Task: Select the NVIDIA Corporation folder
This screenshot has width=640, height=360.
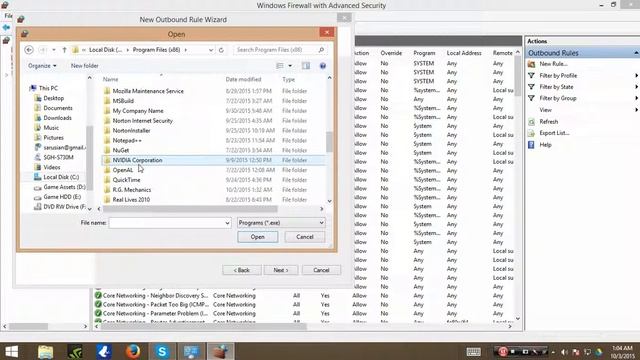Action: coord(214,160)
